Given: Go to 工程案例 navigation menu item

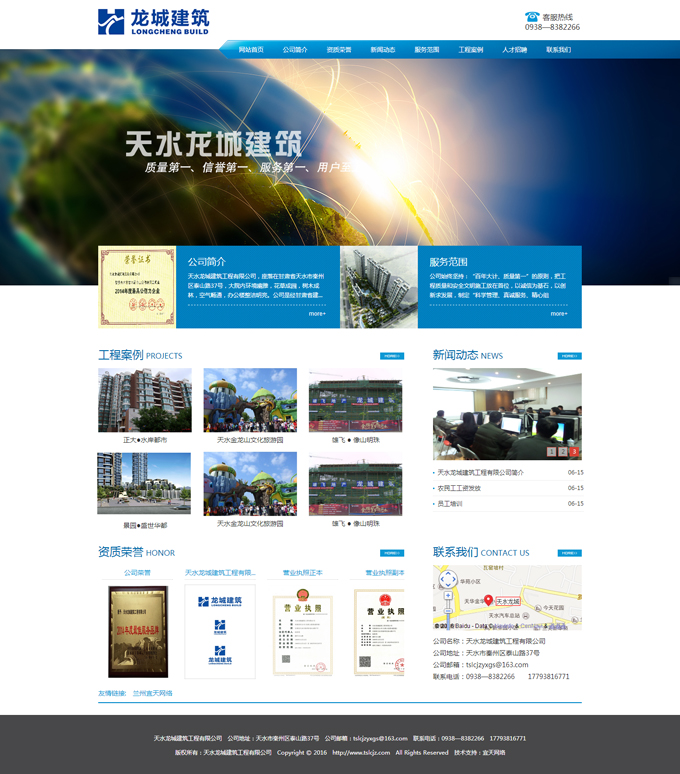Looking at the screenshot, I should coord(470,50).
